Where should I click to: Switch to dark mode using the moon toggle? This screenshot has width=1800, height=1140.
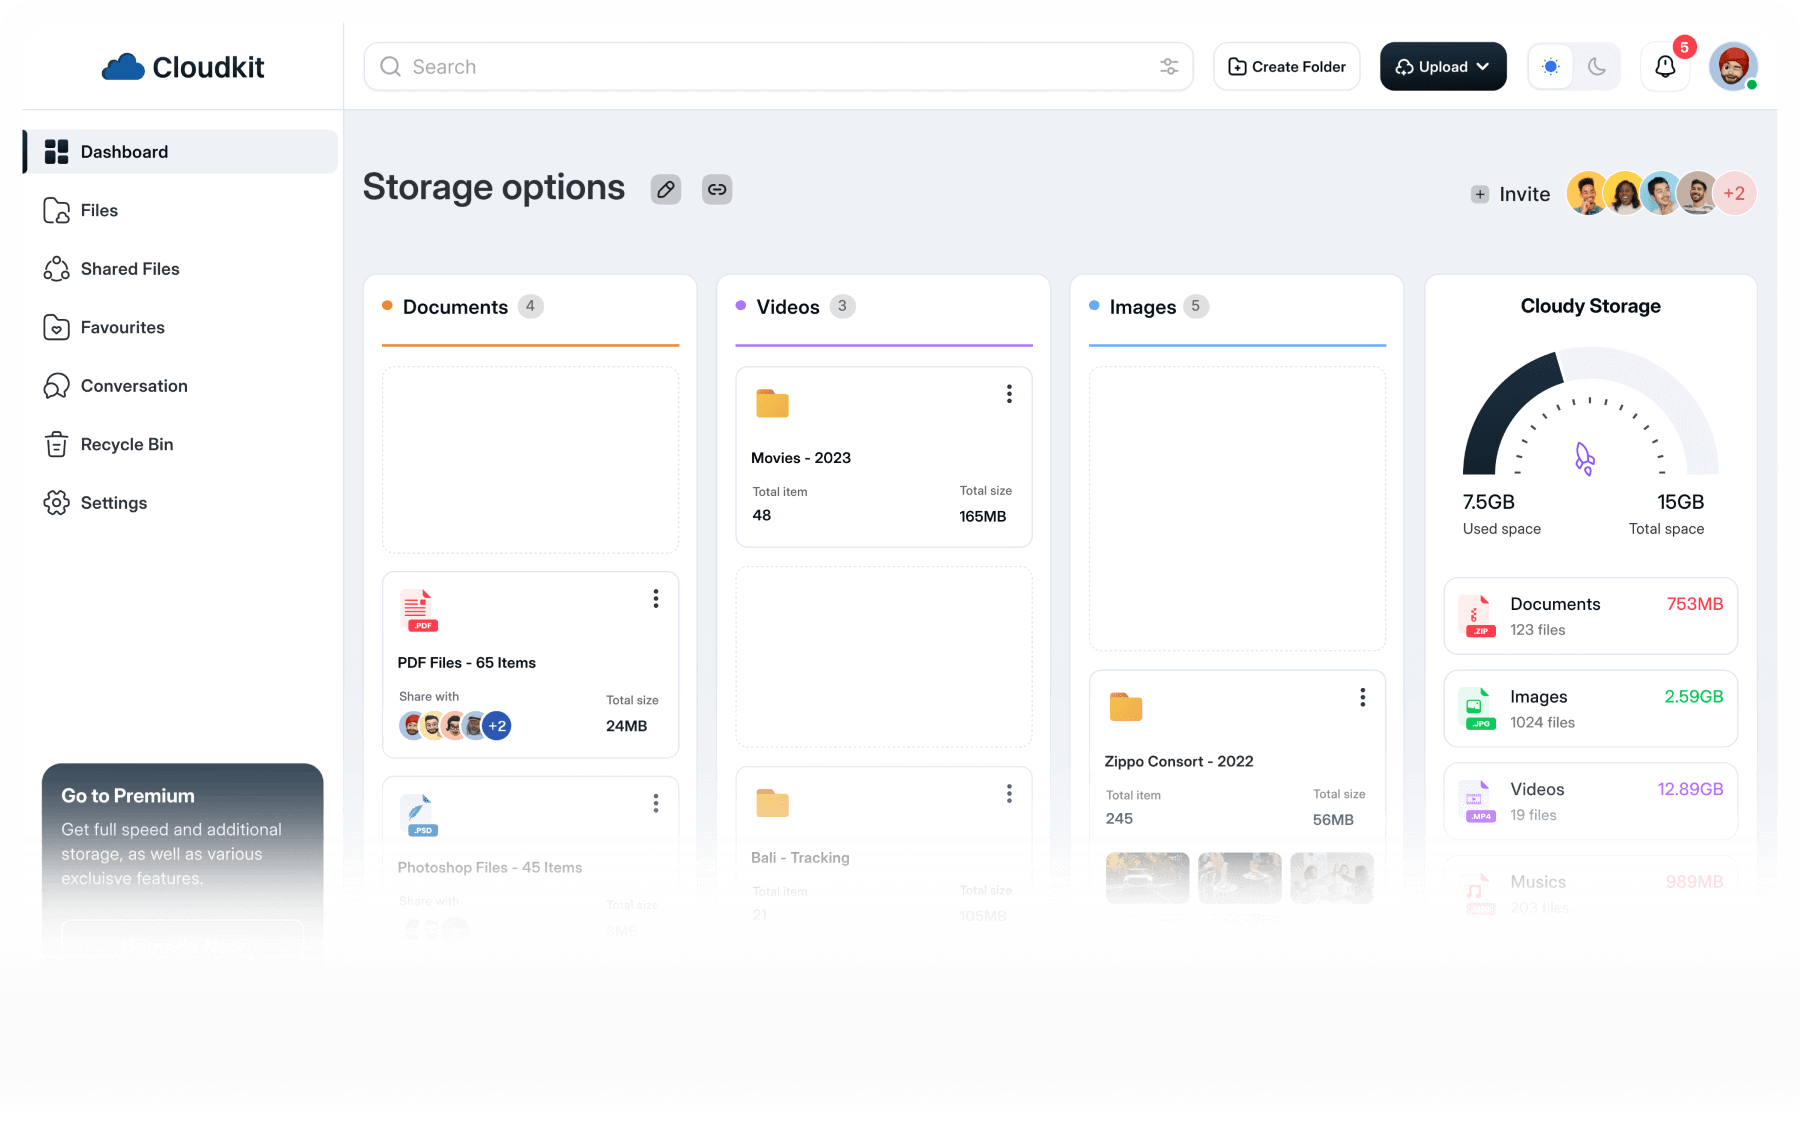click(x=1597, y=66)
